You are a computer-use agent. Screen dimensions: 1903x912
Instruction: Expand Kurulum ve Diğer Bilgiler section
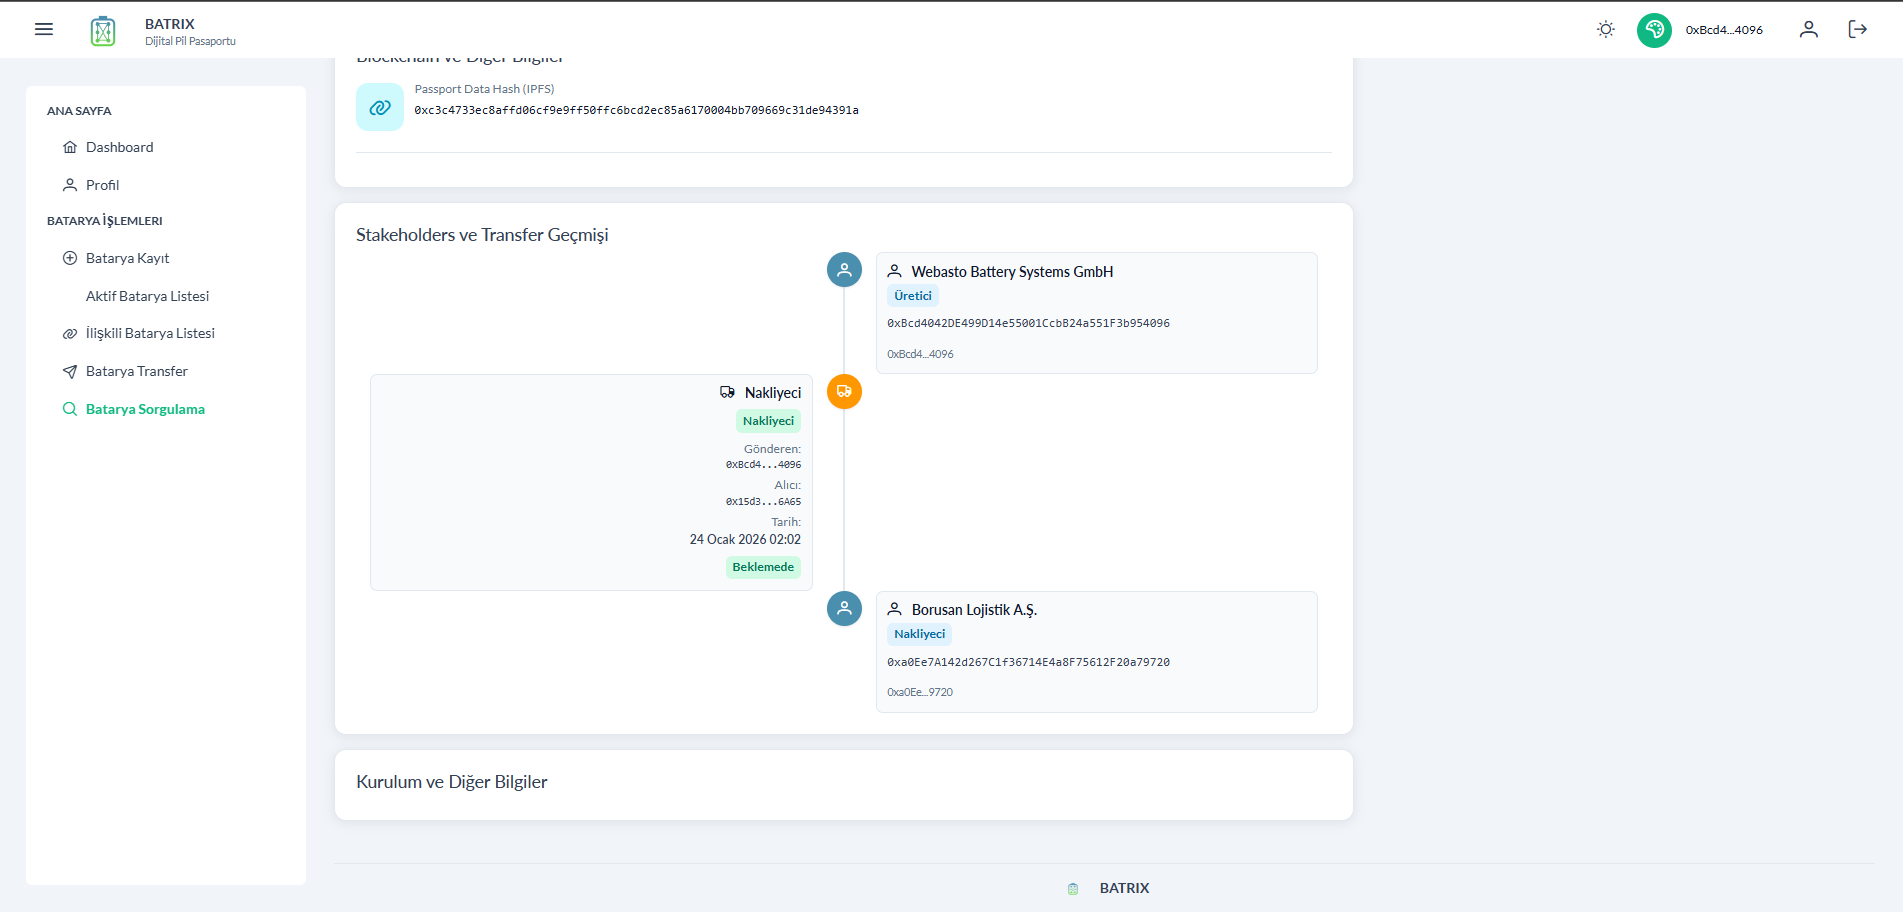(x=452, y=782)
